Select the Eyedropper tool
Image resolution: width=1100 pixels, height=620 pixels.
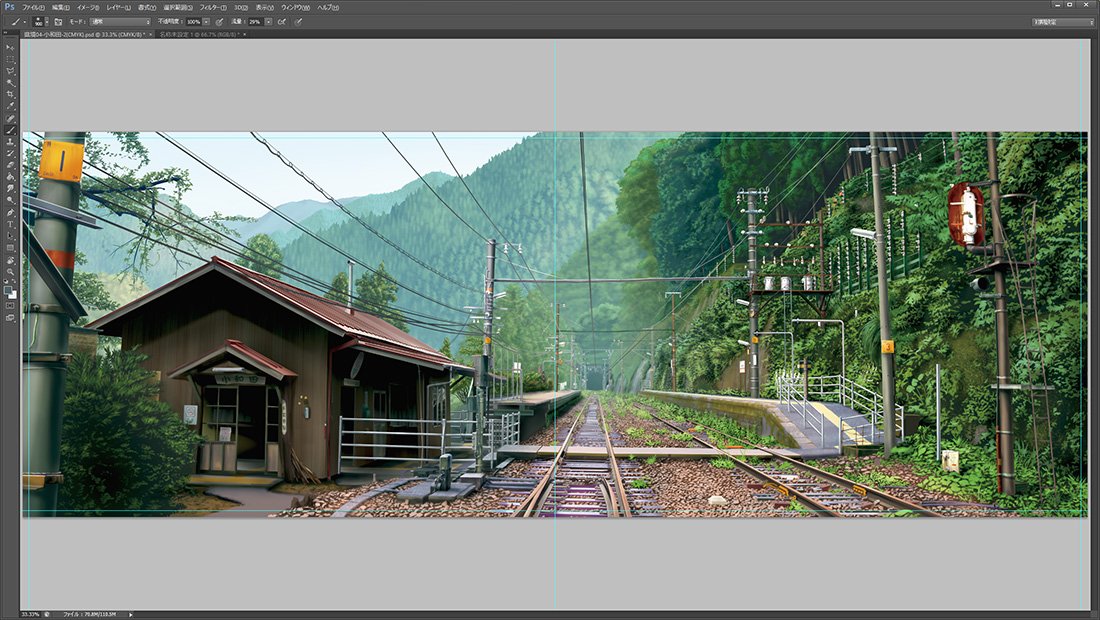point(10,105)
